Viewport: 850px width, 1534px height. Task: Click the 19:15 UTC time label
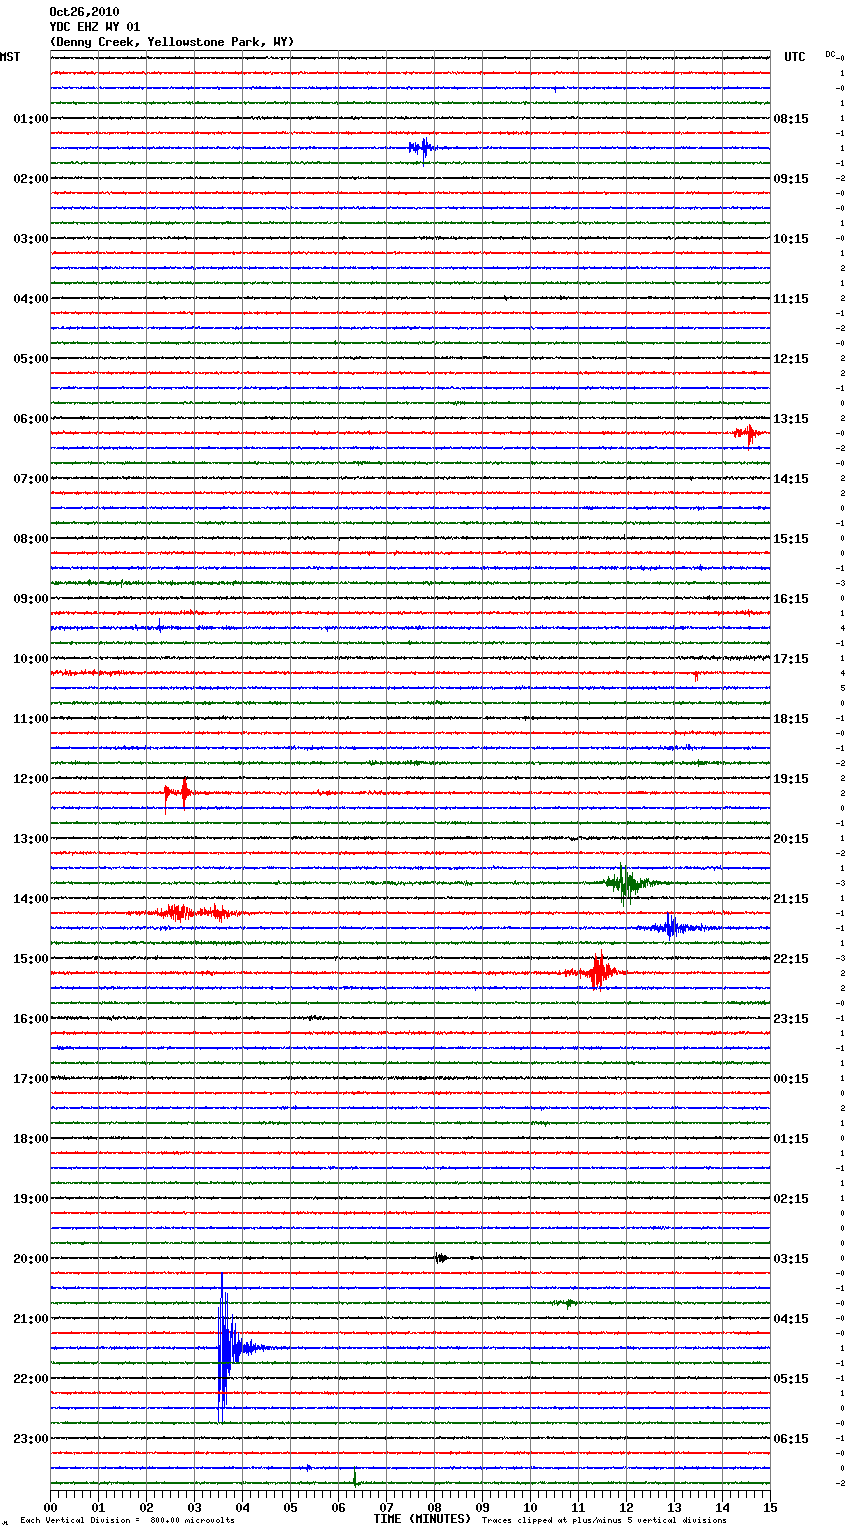[791, 779]
